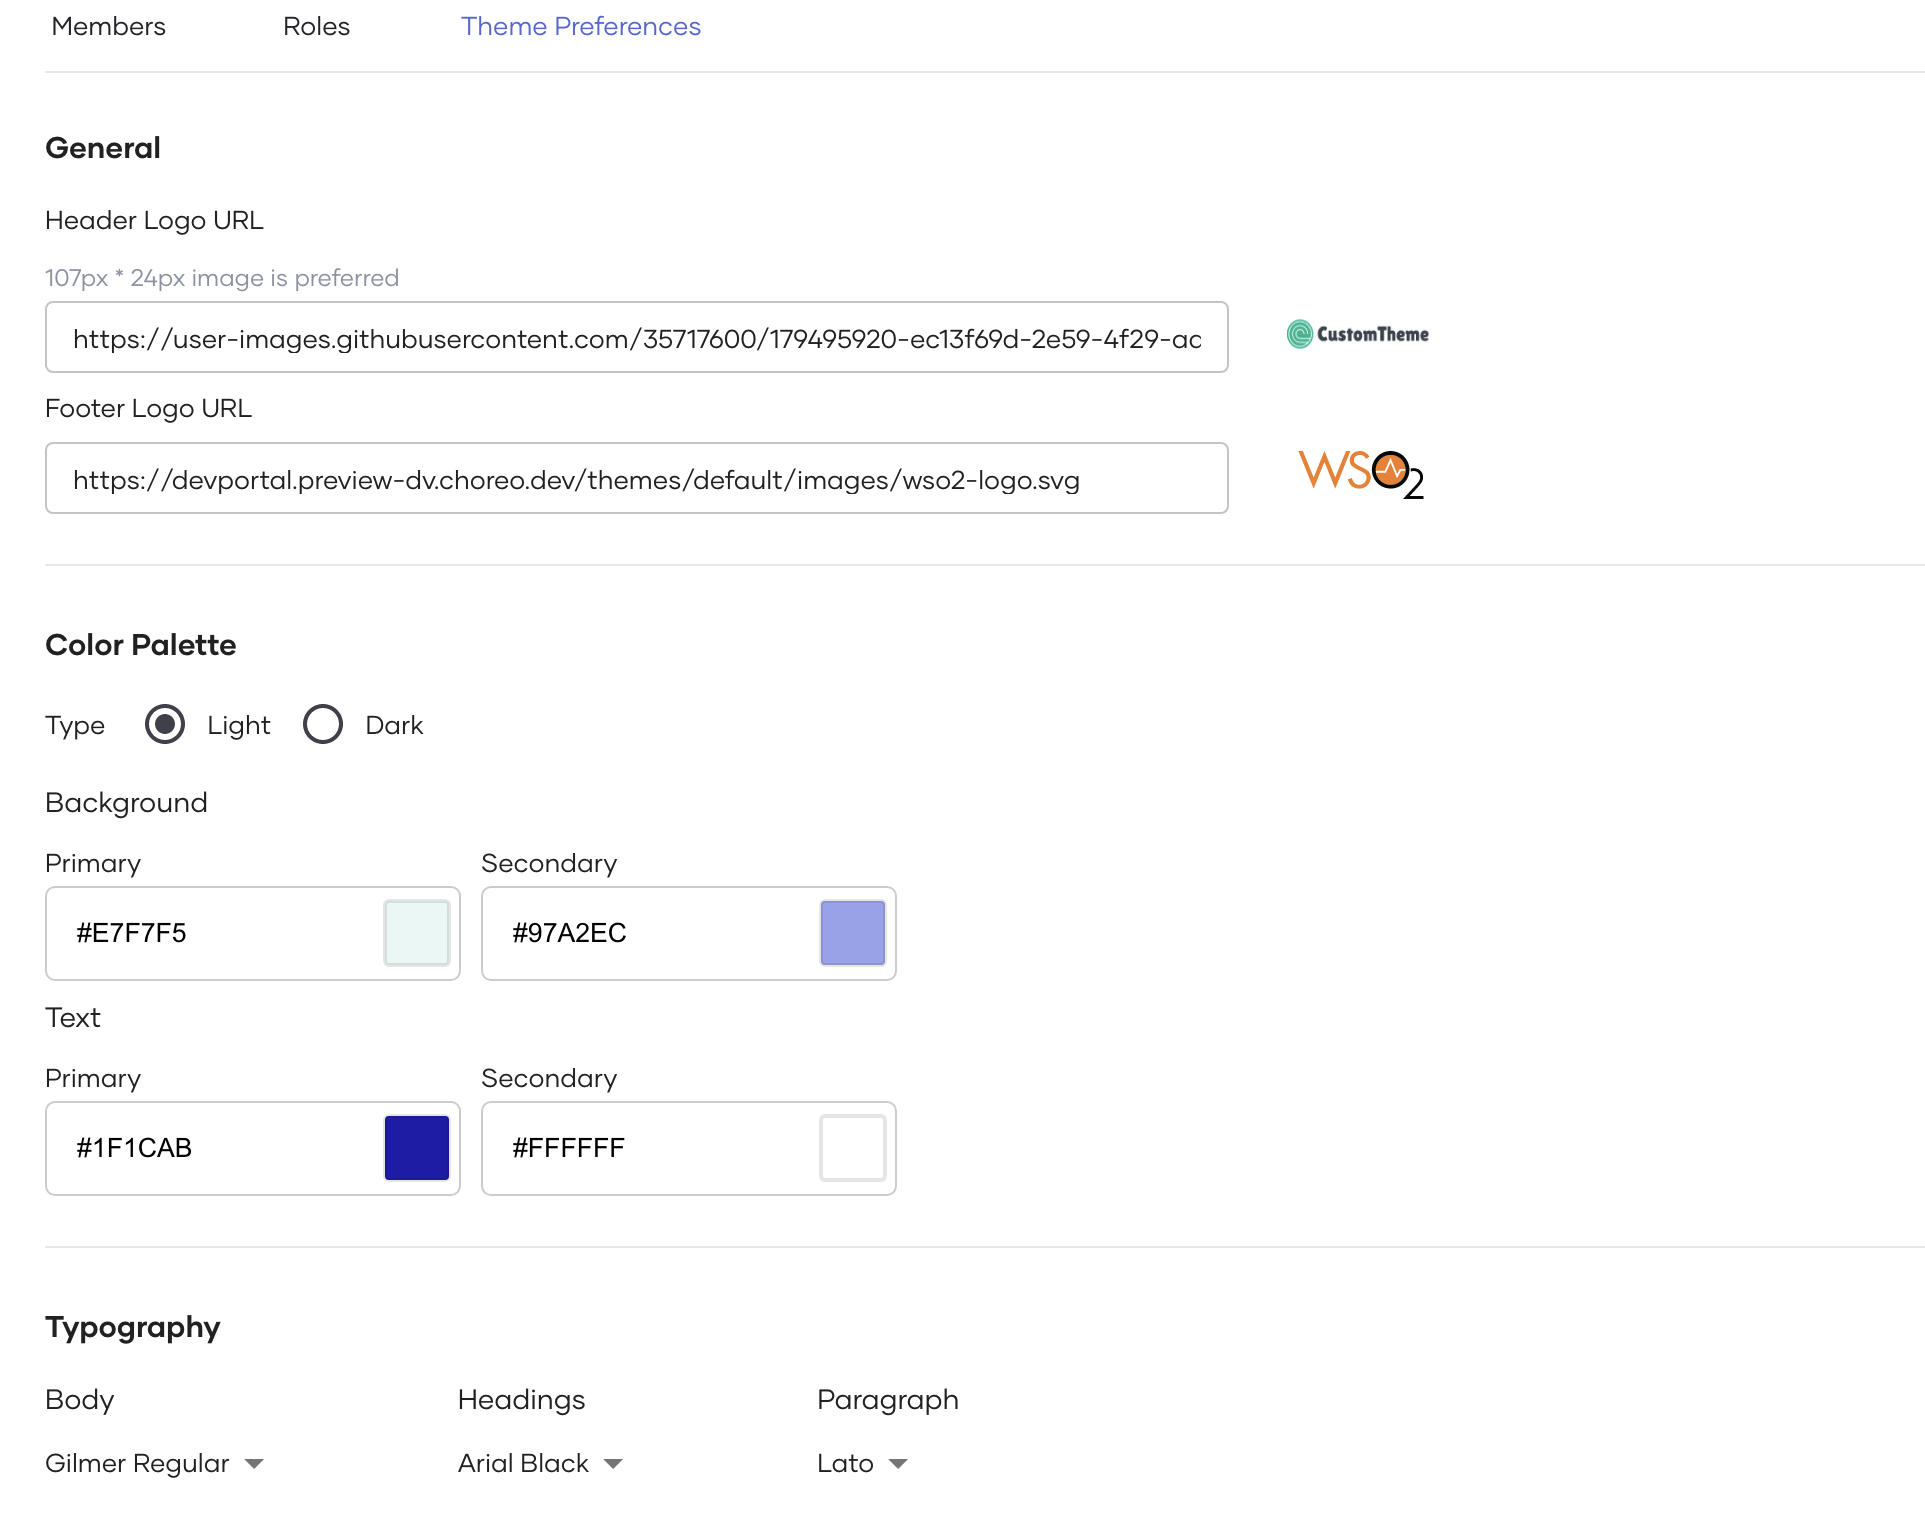
Task: Open Headings font dropdown Arial Black
Action: coord(540,1463)
